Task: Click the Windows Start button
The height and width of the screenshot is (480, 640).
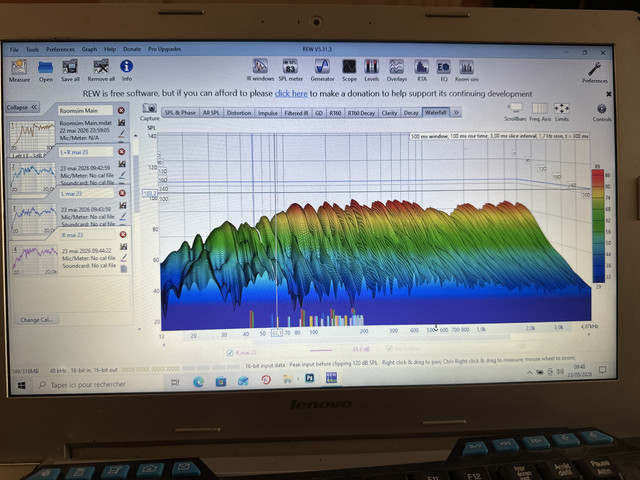Action: pyautogui.click(x=21, y=385)
